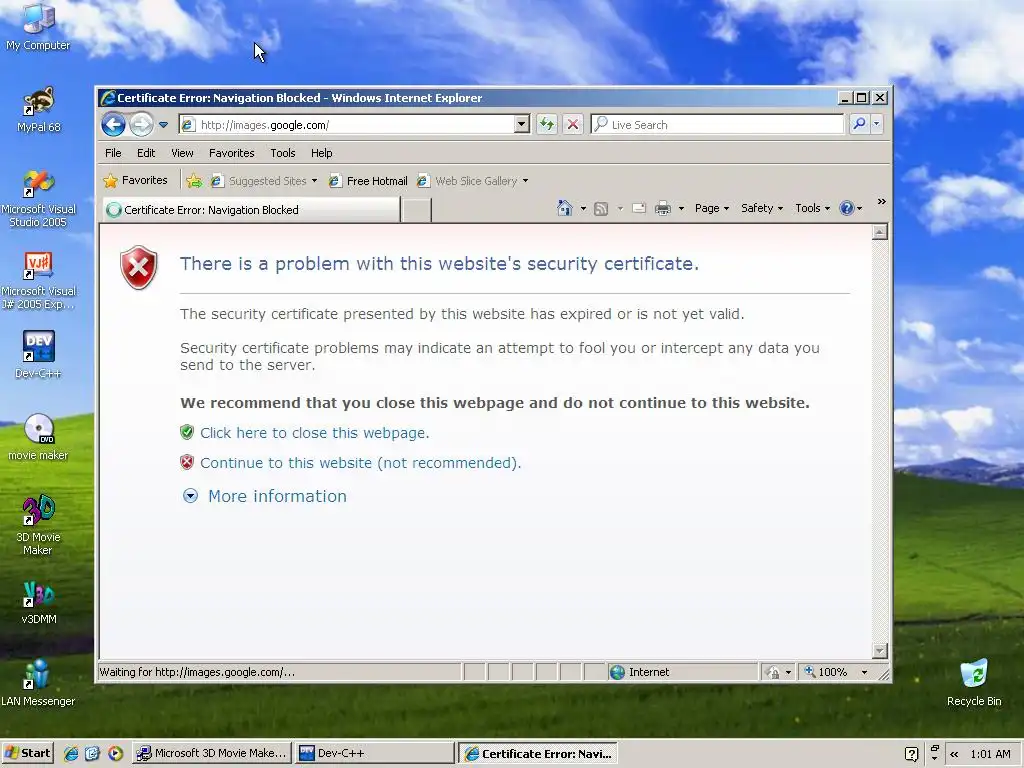
Task: Open MyPal 68 desktop icon
Action: 38,109
